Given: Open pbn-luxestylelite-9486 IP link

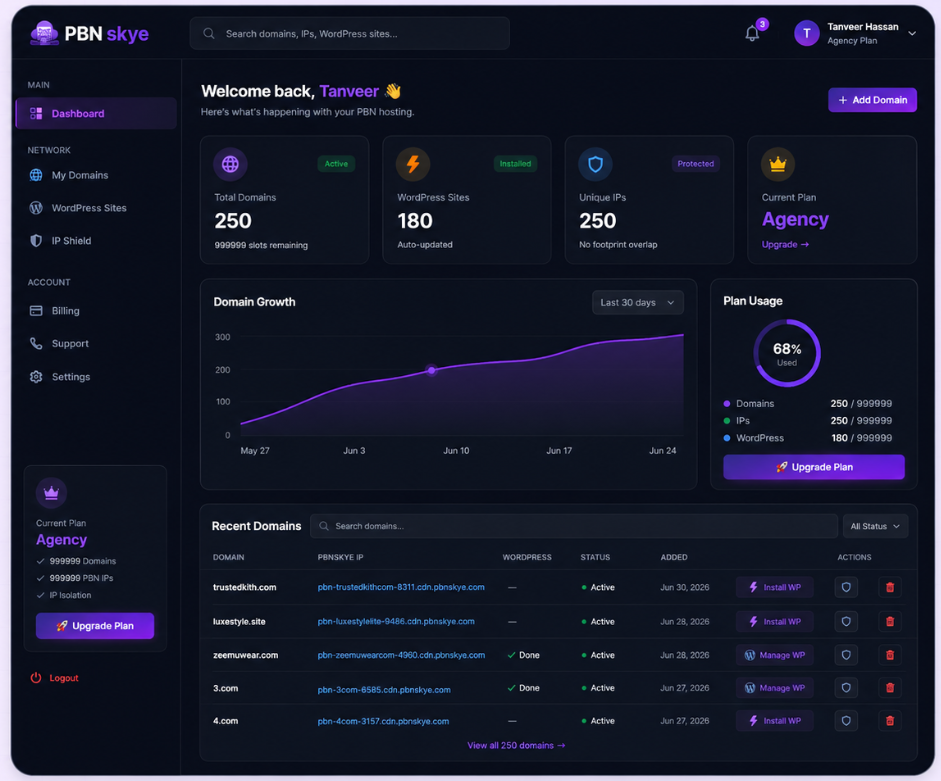Looking at the screenshot, I should pos(396,621).
